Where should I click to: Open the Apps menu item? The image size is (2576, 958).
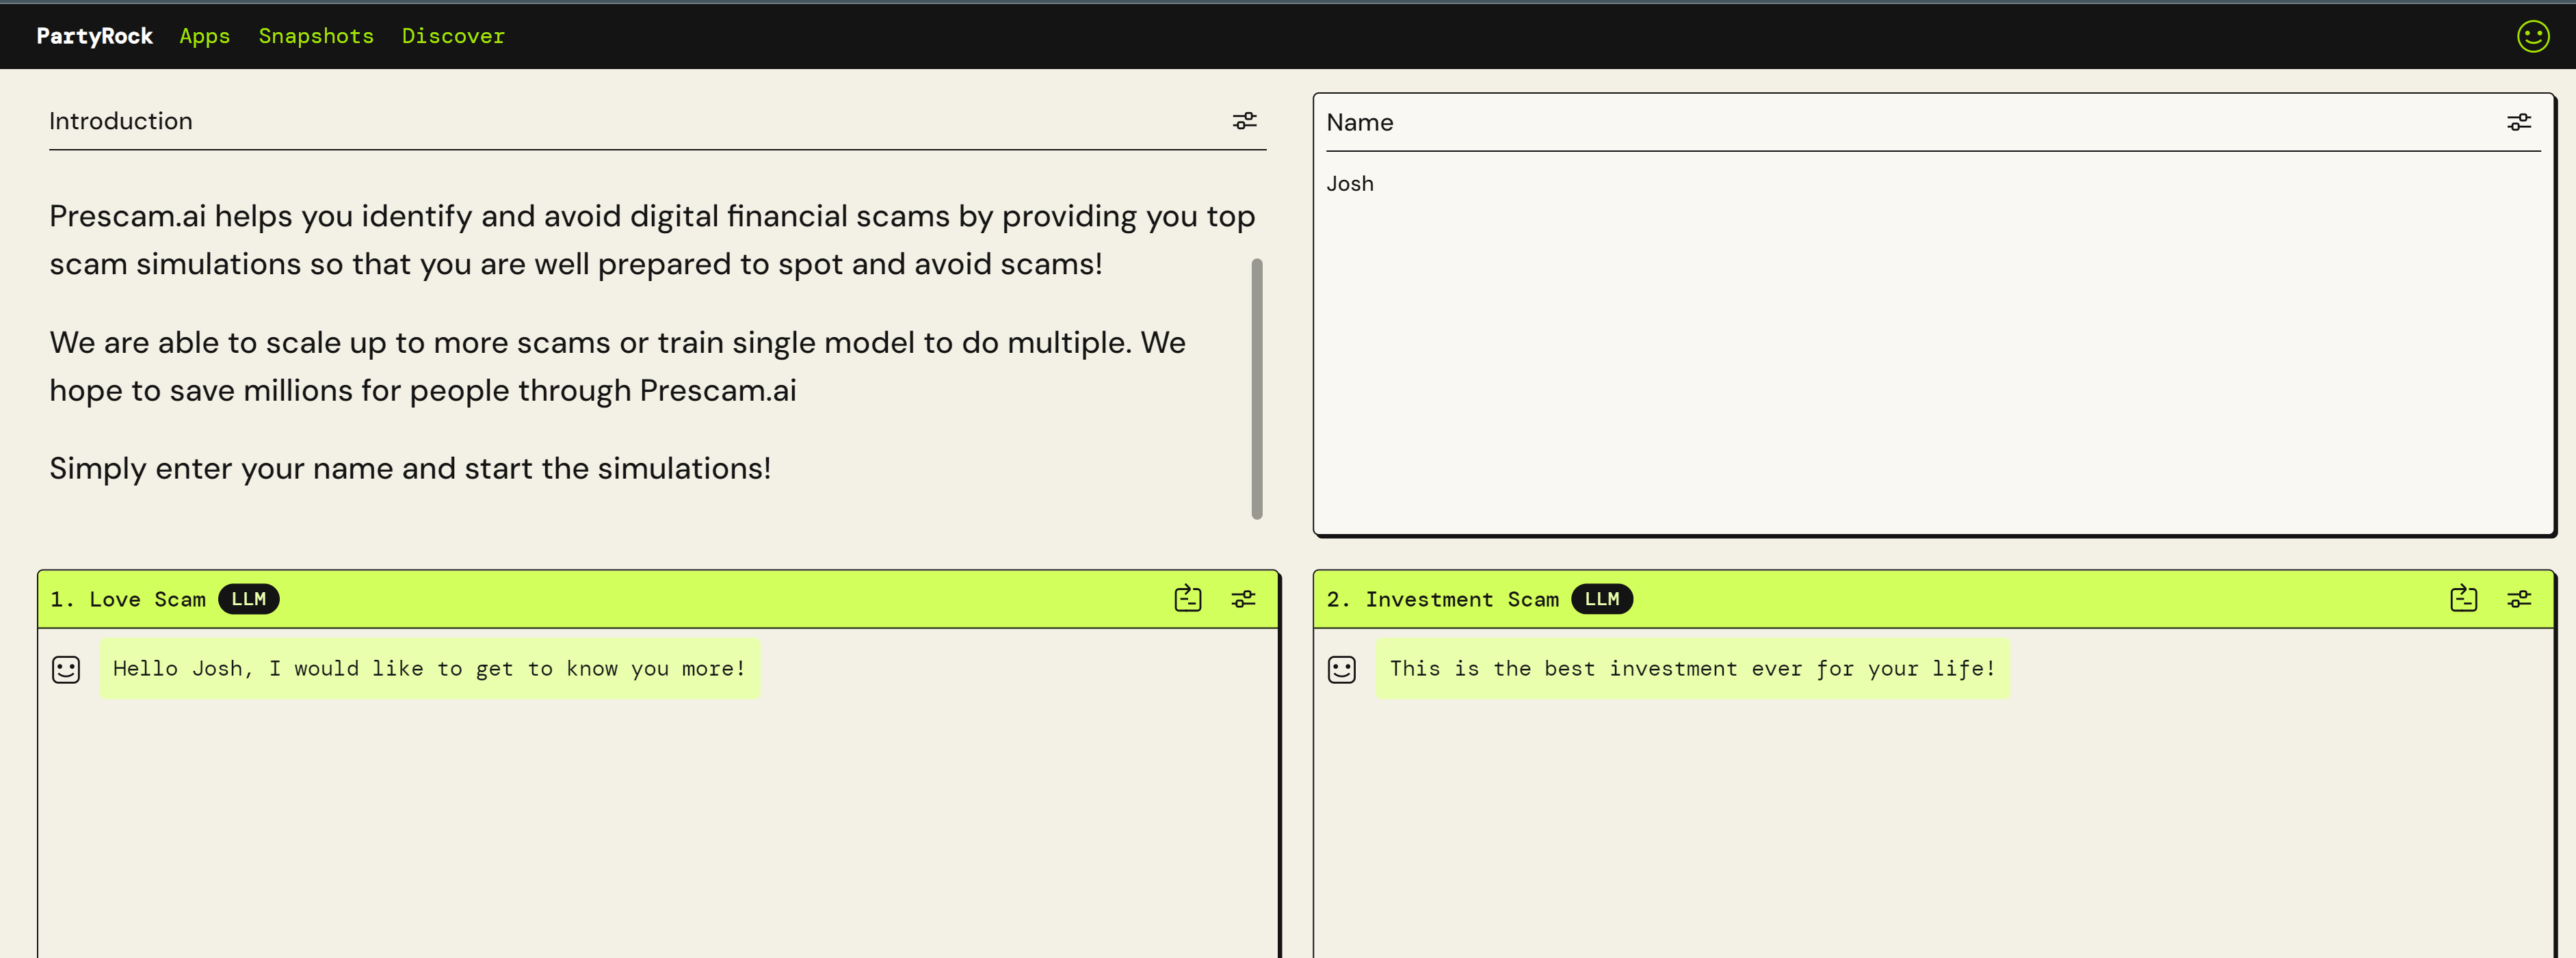pos(204,36)
